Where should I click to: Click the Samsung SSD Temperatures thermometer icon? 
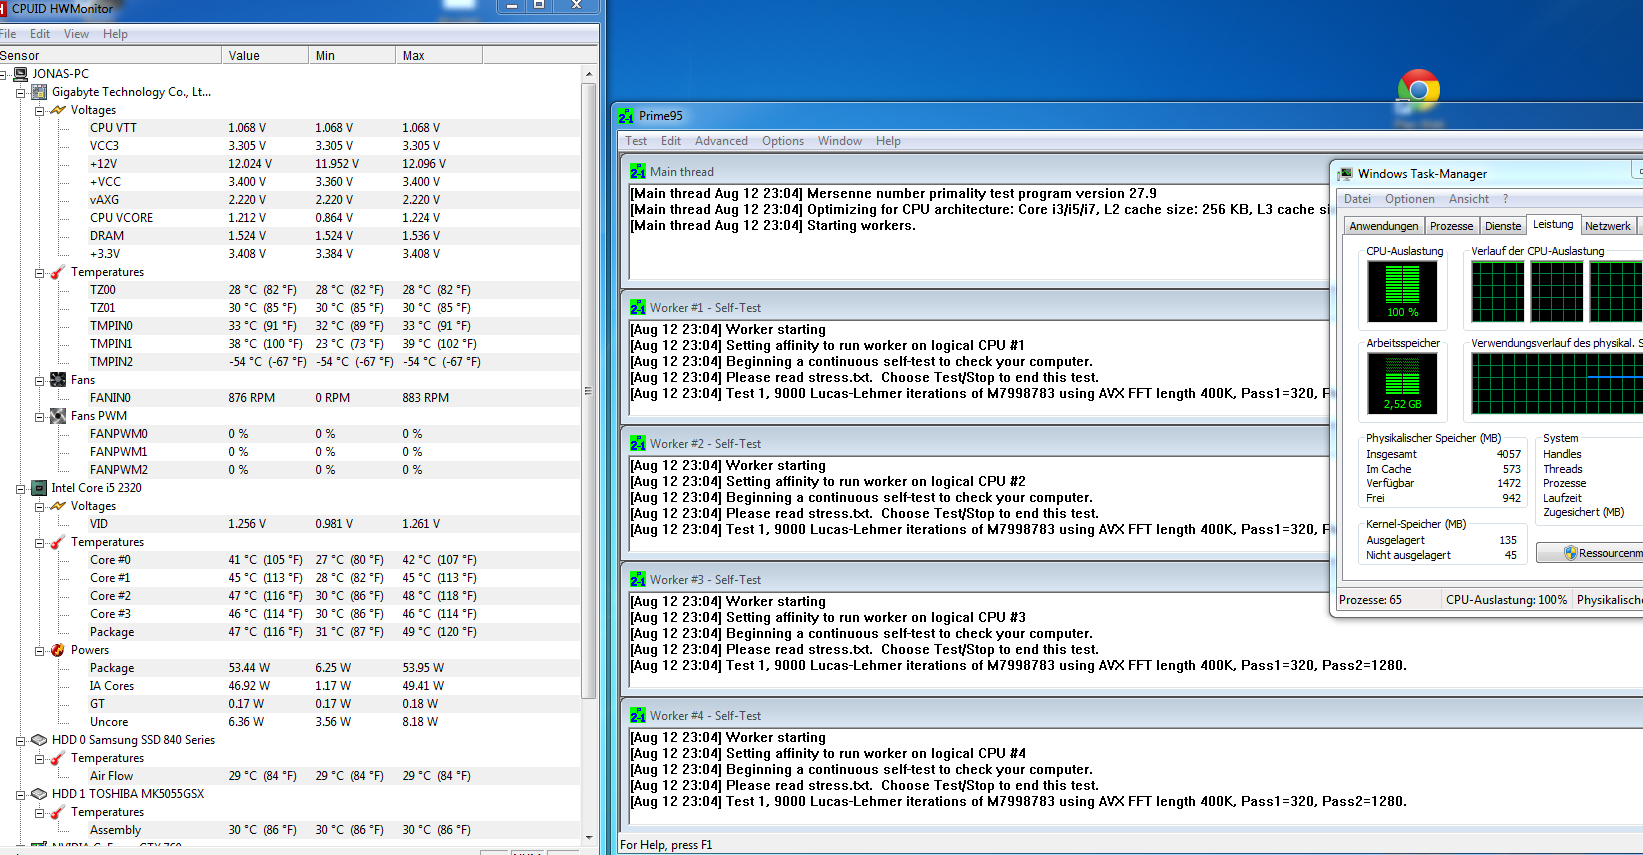(58, 758)
